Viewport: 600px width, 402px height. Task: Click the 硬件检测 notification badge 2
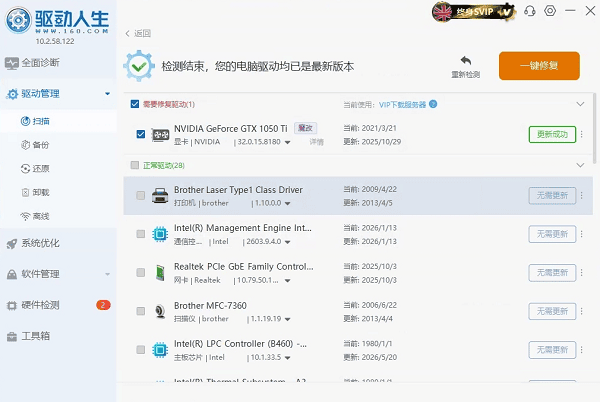[103, 305]
